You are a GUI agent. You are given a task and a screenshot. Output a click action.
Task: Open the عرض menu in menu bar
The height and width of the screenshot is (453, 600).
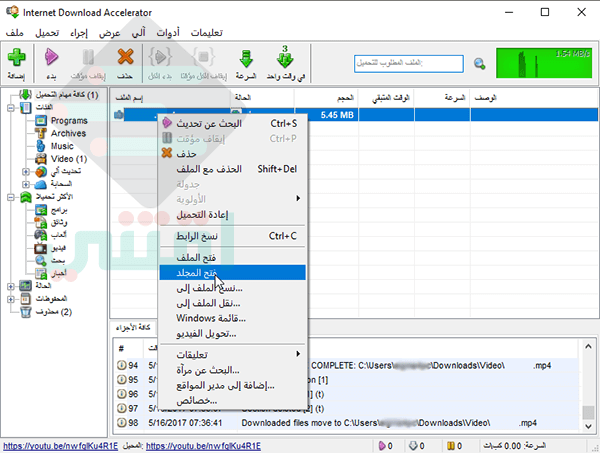(x=109, y=33)
